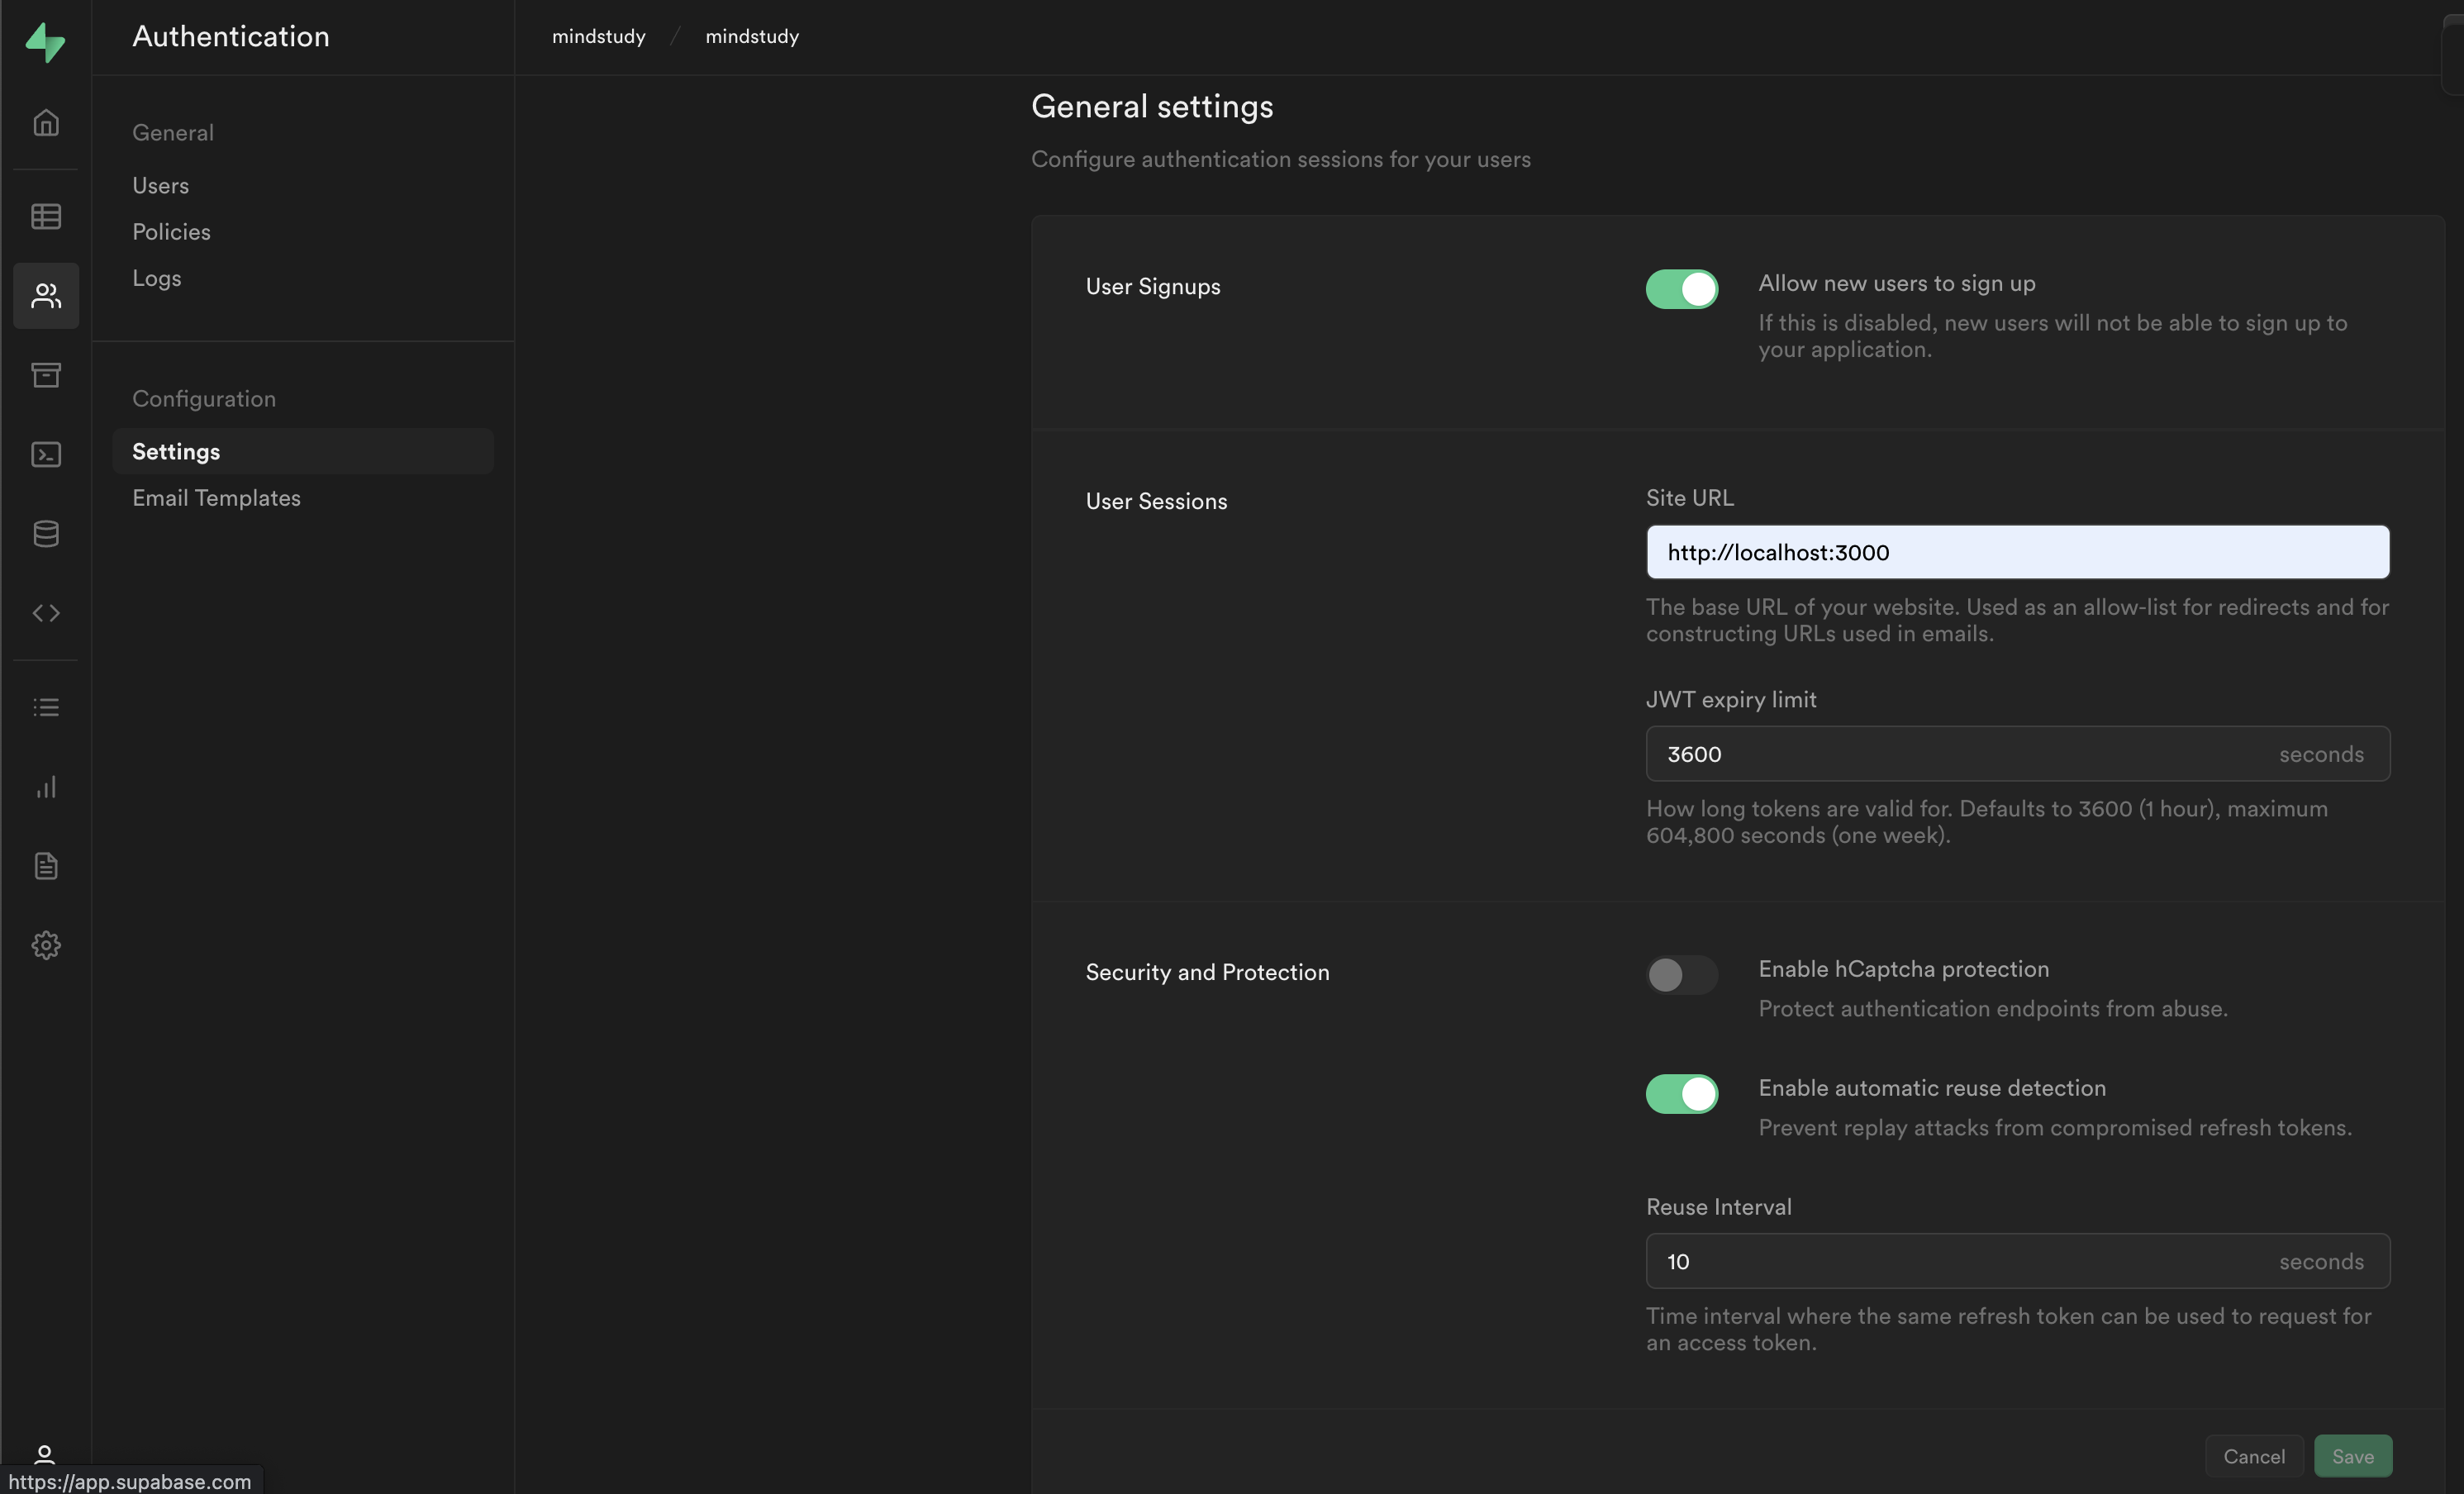Open Logs in Authentication menu
The image size is (2464, 1494).
(x=157, y=278)
